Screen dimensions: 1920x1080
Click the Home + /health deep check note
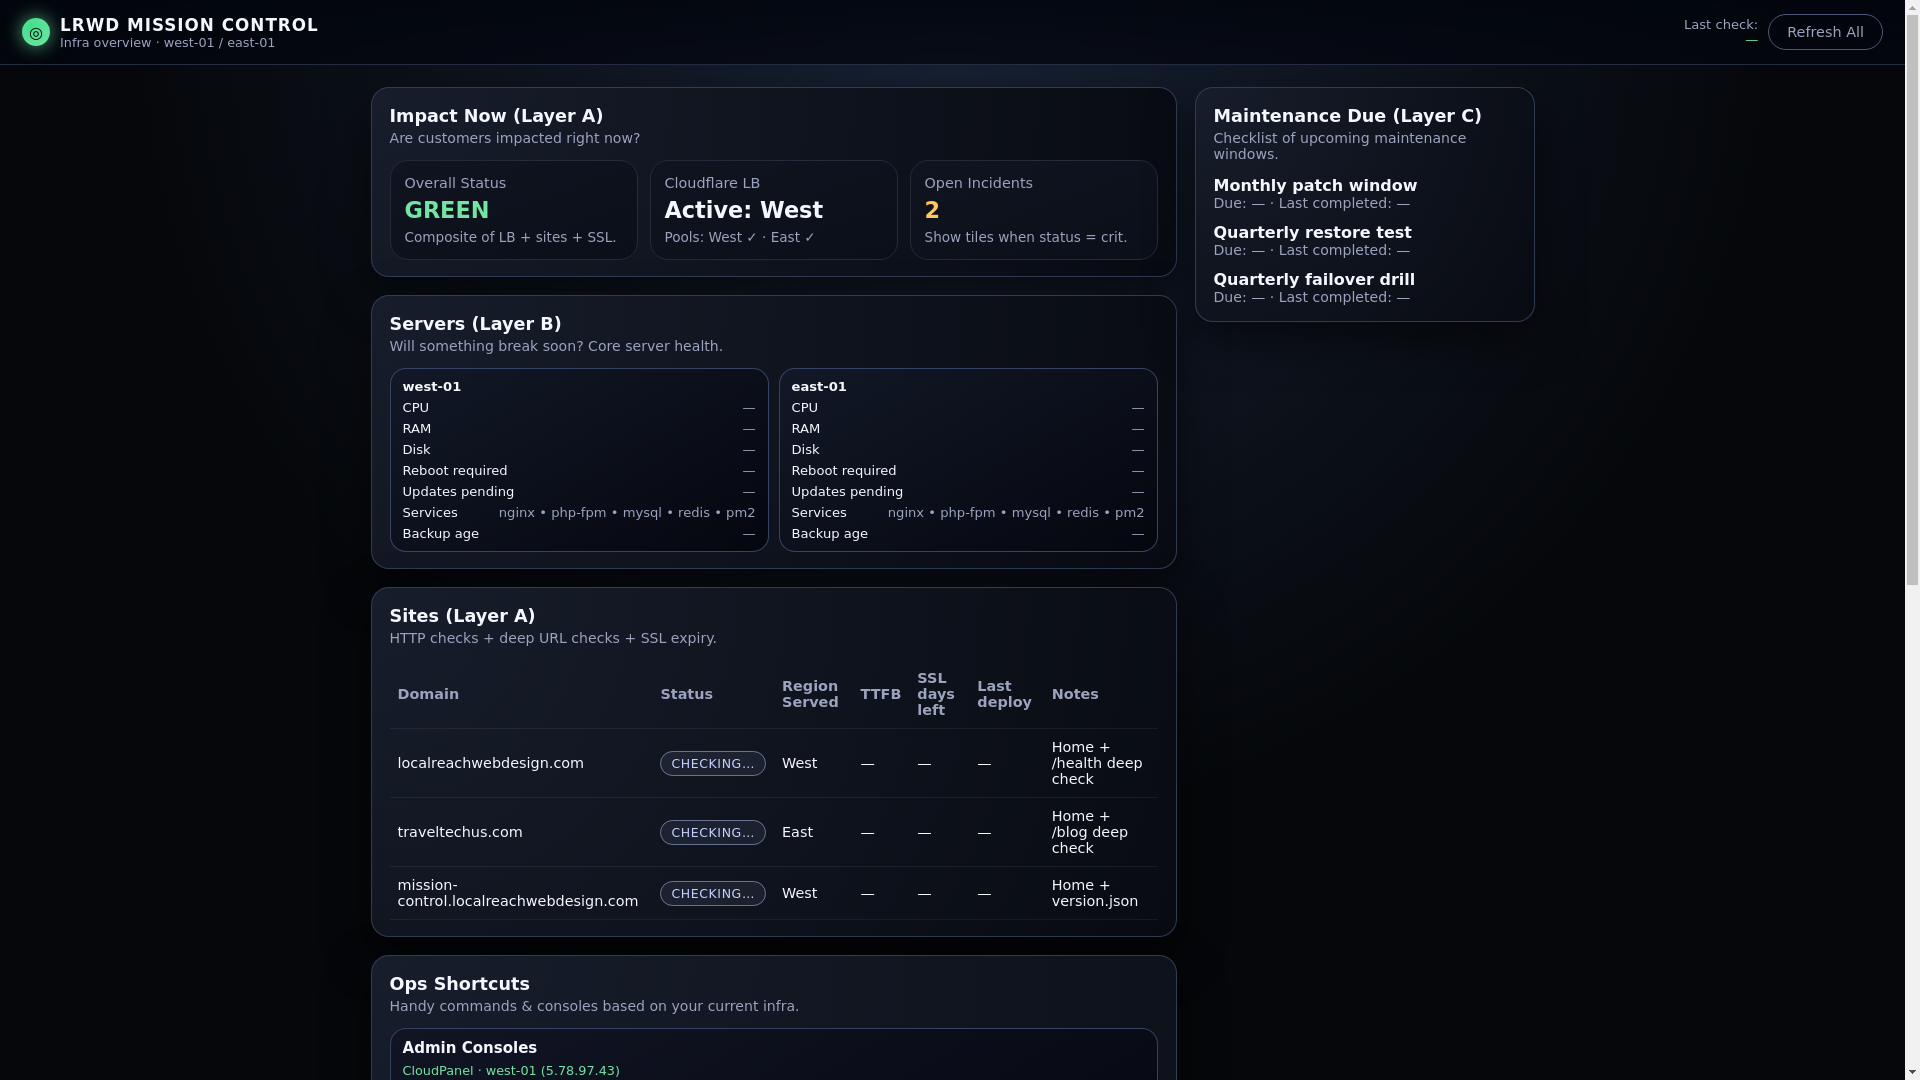coord(1097,763)
